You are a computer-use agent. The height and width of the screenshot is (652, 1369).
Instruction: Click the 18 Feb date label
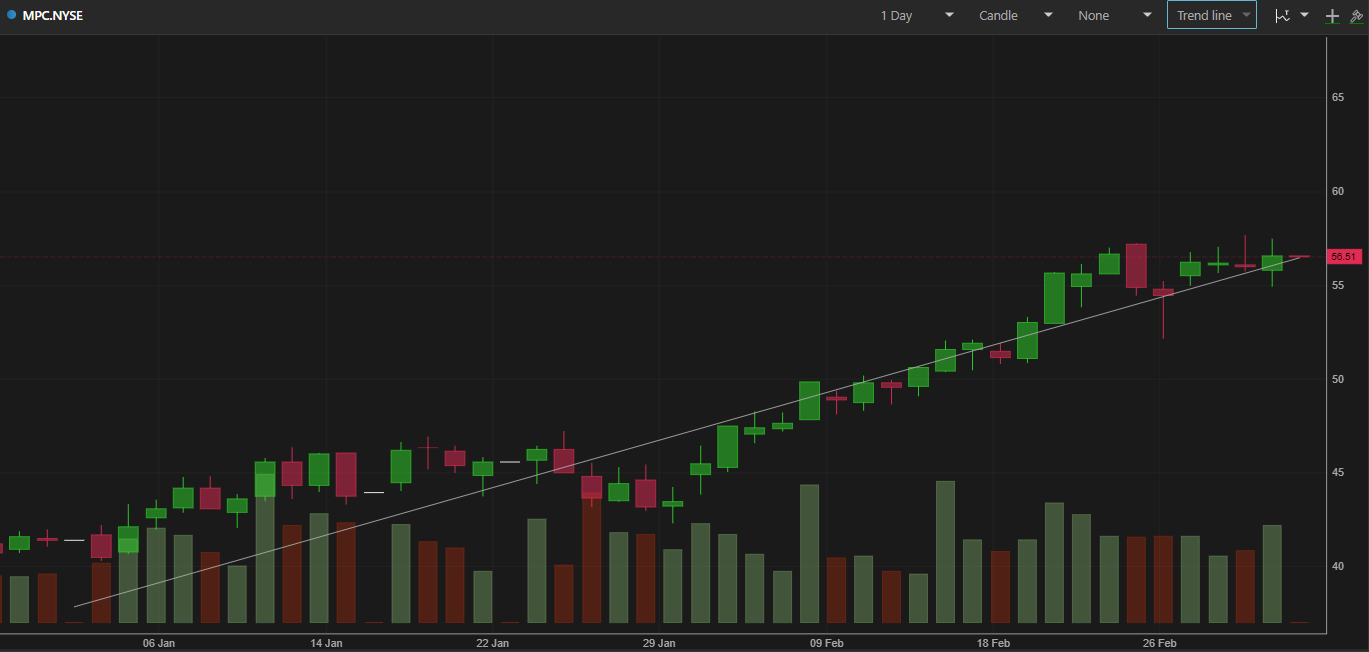coord(993,642)
